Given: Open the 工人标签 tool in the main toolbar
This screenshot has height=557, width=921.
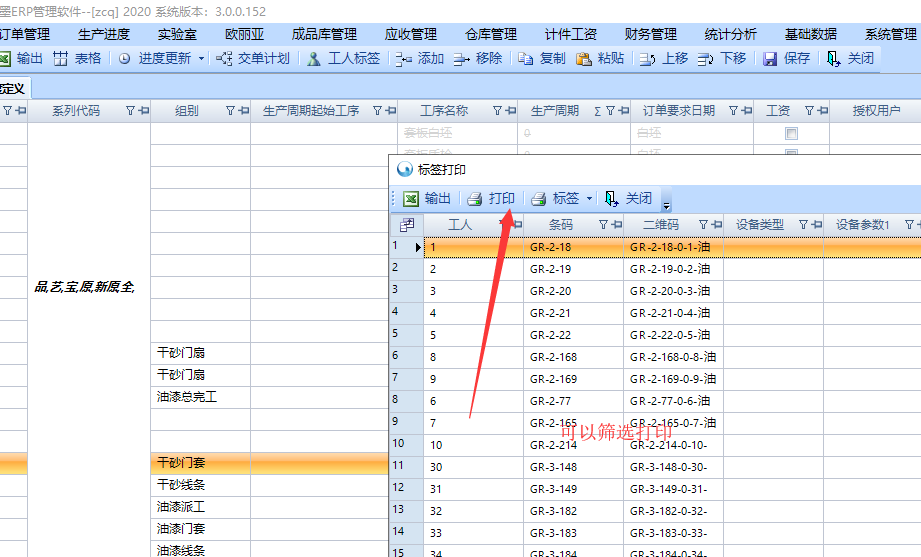Looking at the screenshot, I should [x=343, y=58].
